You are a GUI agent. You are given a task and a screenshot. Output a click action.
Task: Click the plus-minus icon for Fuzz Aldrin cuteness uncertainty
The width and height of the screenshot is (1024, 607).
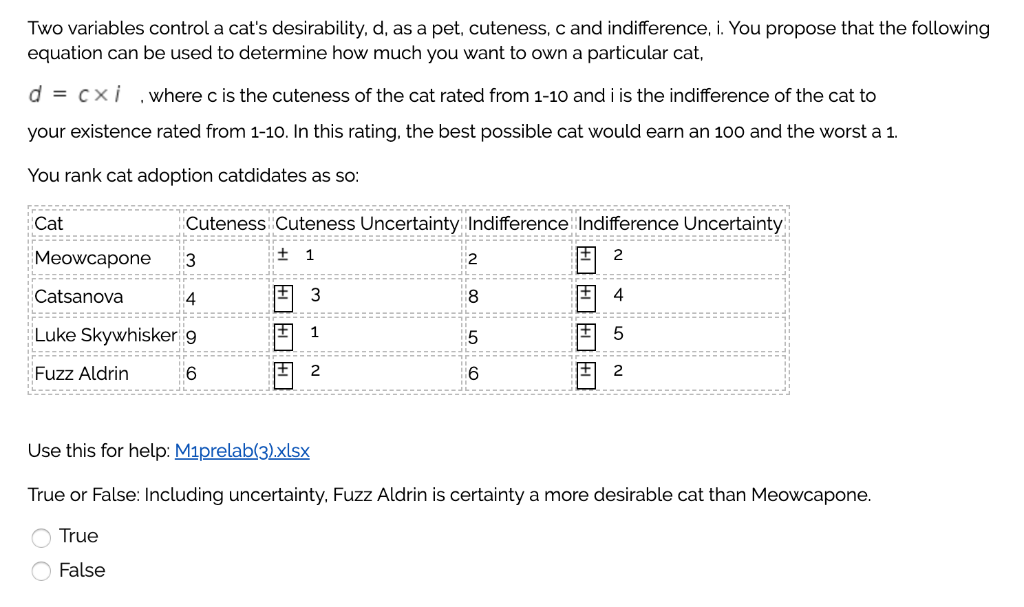(x=283, y=371)
